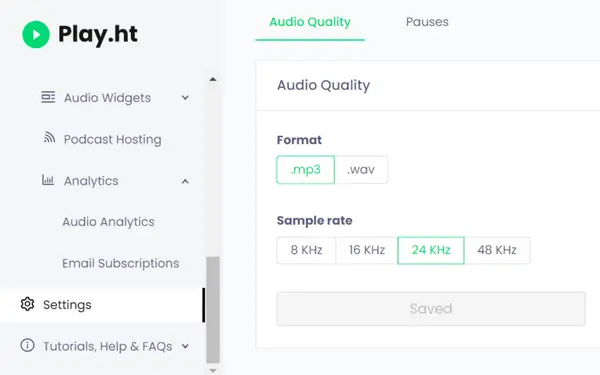Image resolution: width=600 pixels, height=375 pixels.
Task: Select the .wav format option
Action: click(x=361, y=170)
